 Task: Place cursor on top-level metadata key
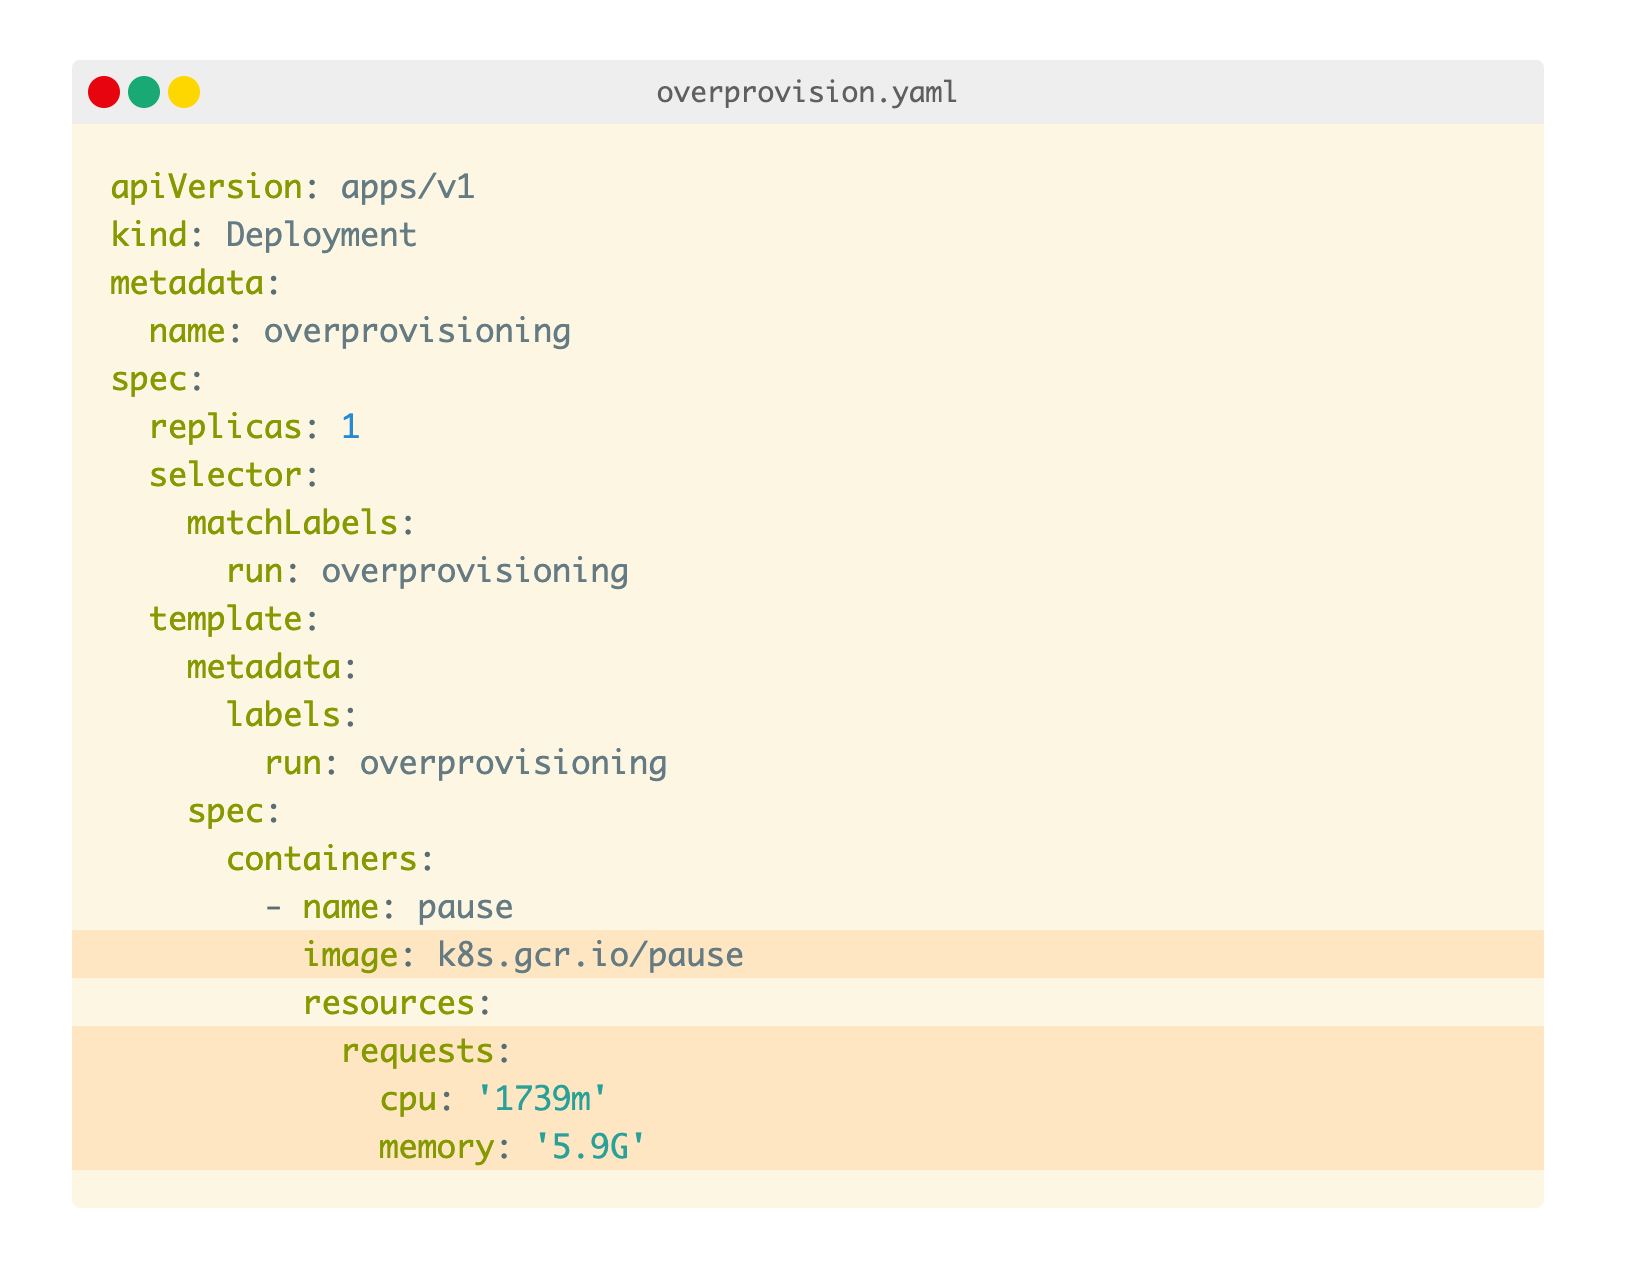pyautogui.click(x=187, y=283)
